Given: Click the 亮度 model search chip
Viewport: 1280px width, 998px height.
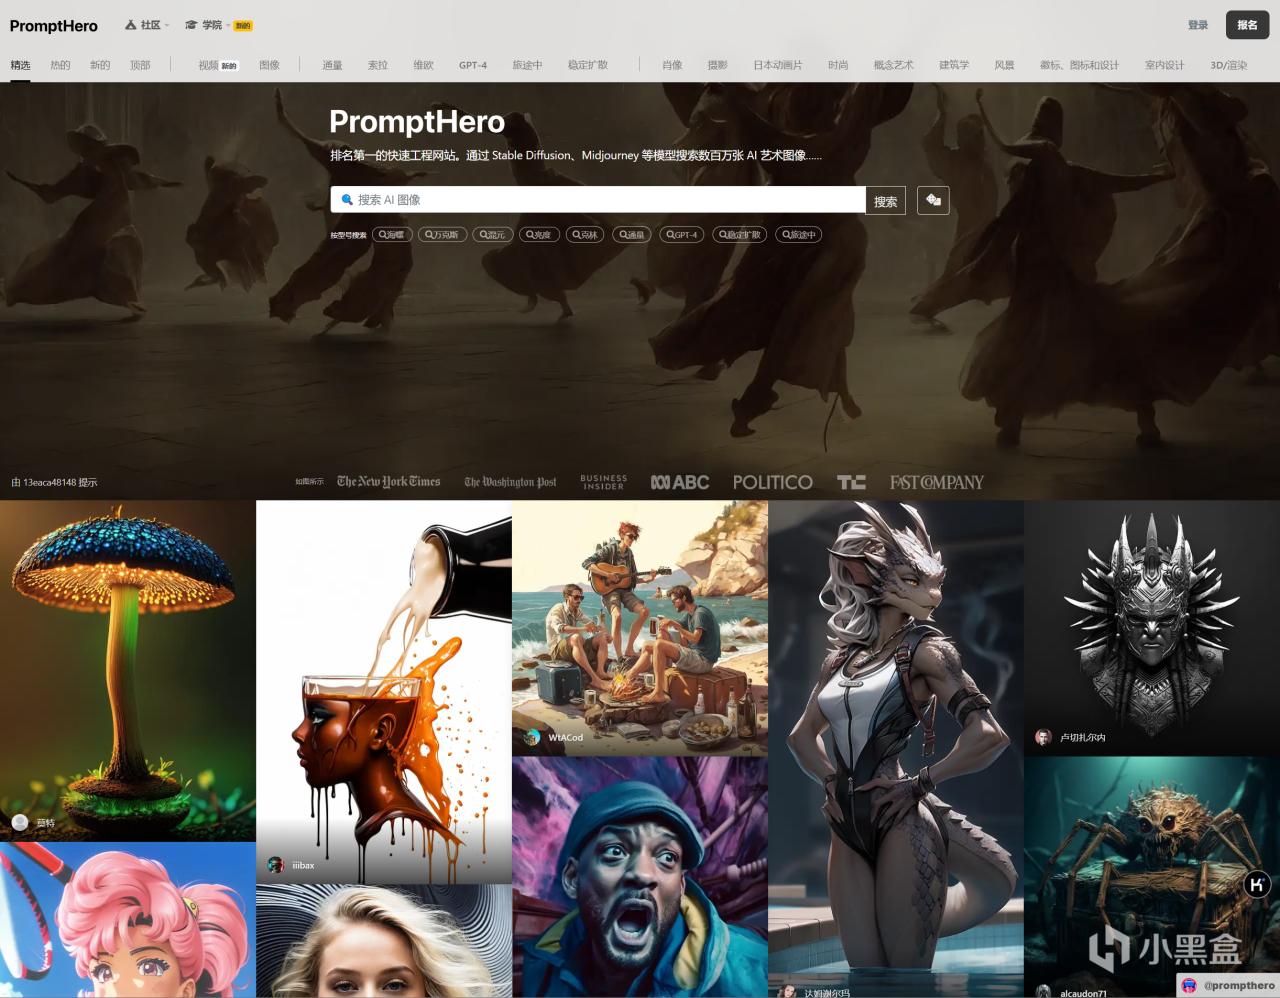Looking at the screenshot, I should pyautogui.click(x=539, y=235).
